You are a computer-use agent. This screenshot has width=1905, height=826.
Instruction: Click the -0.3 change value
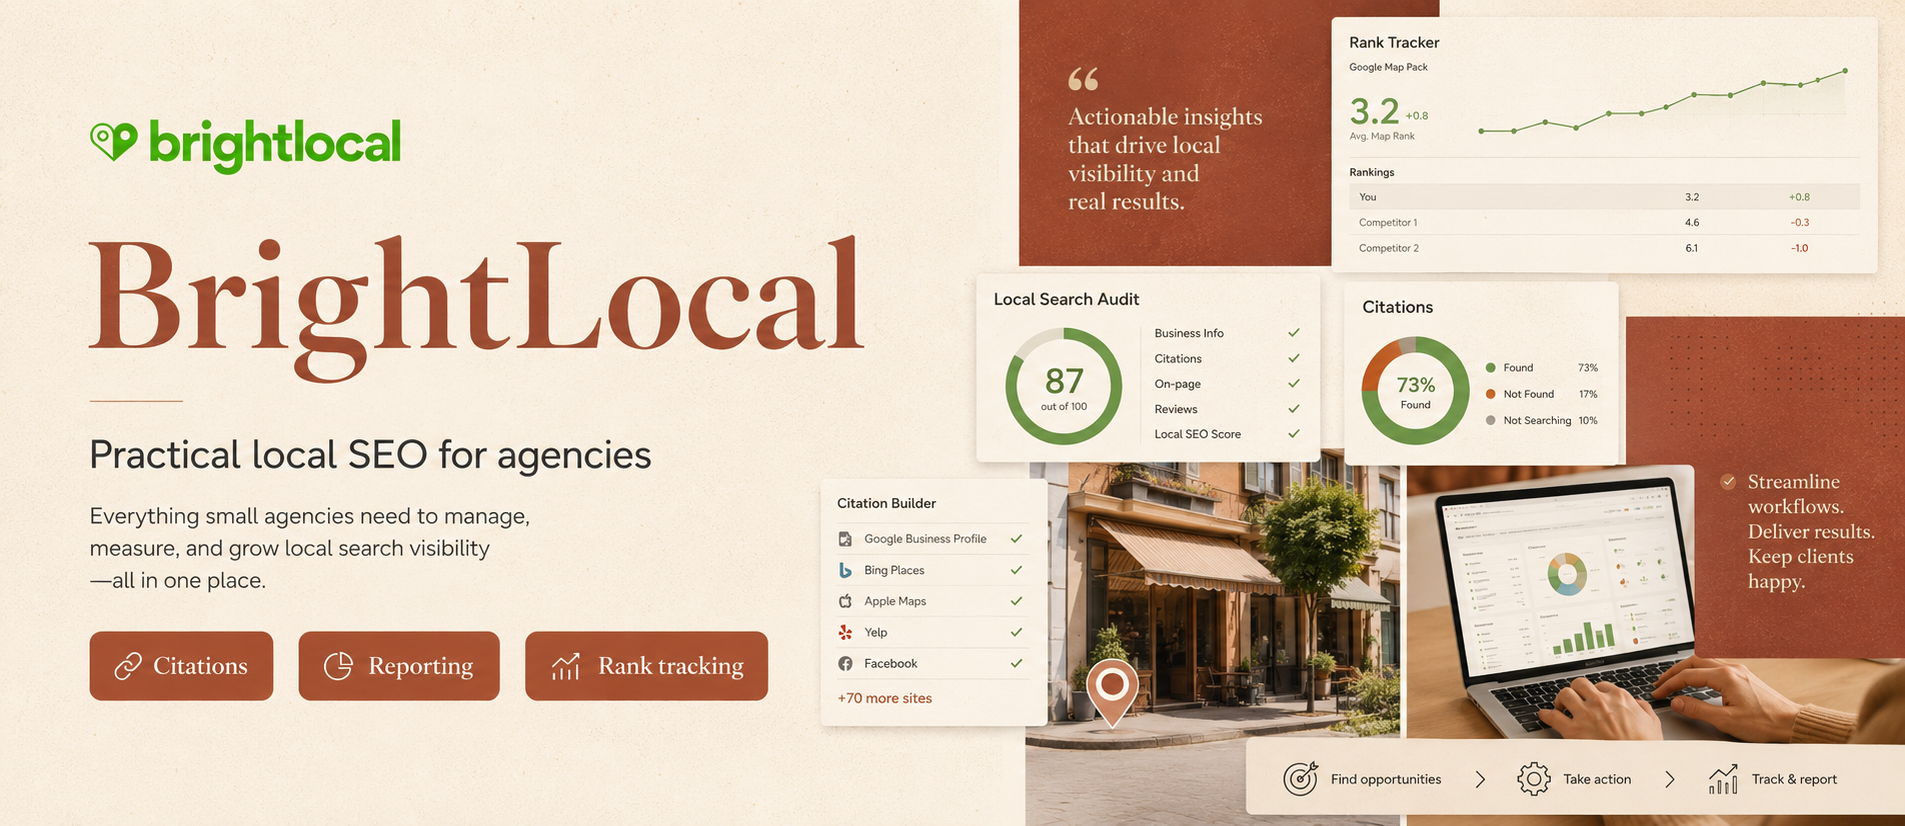pos(1800,222)
